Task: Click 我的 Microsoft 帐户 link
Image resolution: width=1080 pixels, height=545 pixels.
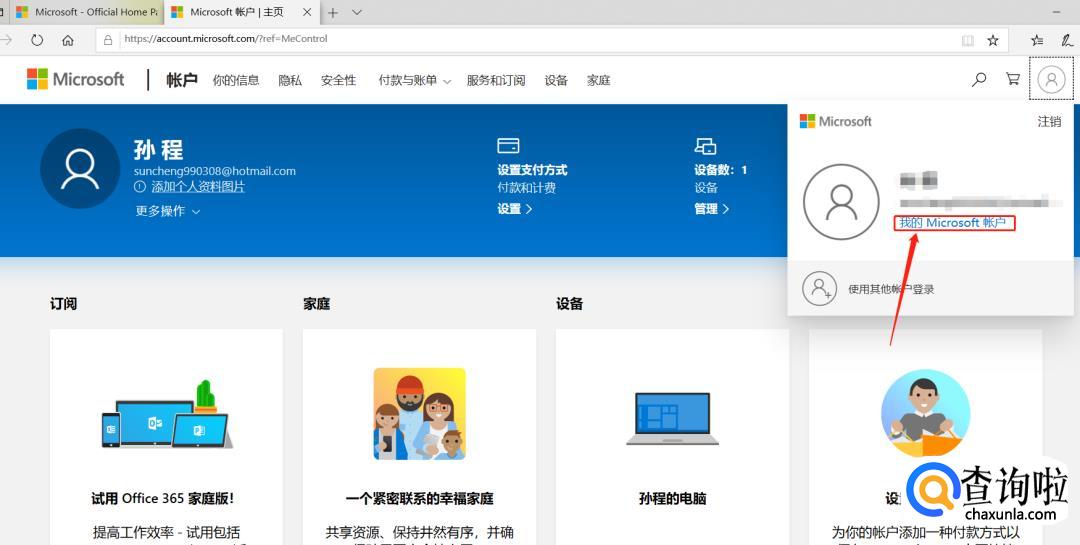Action: (x=953, y=223)
